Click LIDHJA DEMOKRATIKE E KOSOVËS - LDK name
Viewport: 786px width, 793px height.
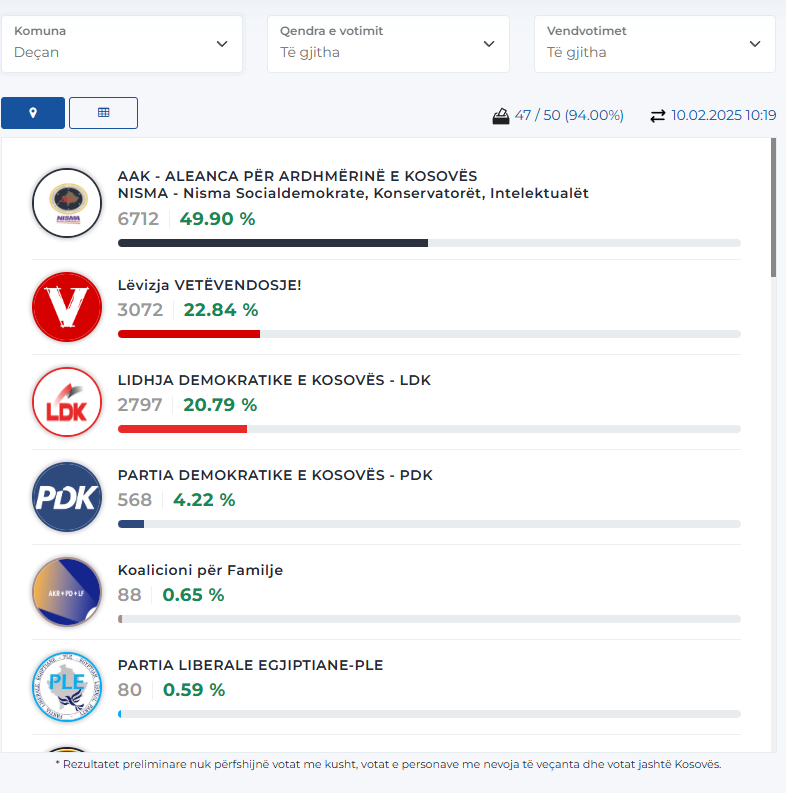(274, 380)
